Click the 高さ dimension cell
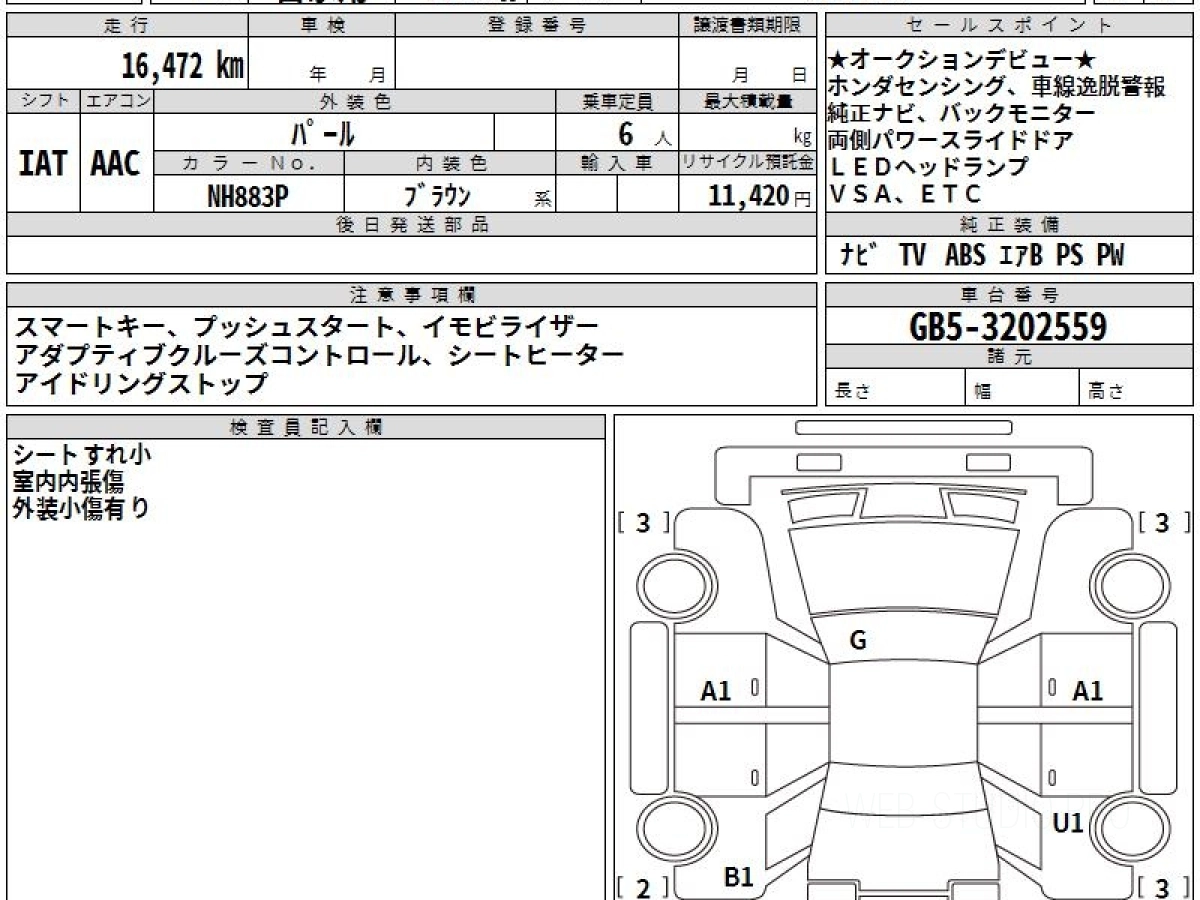 1137,388
